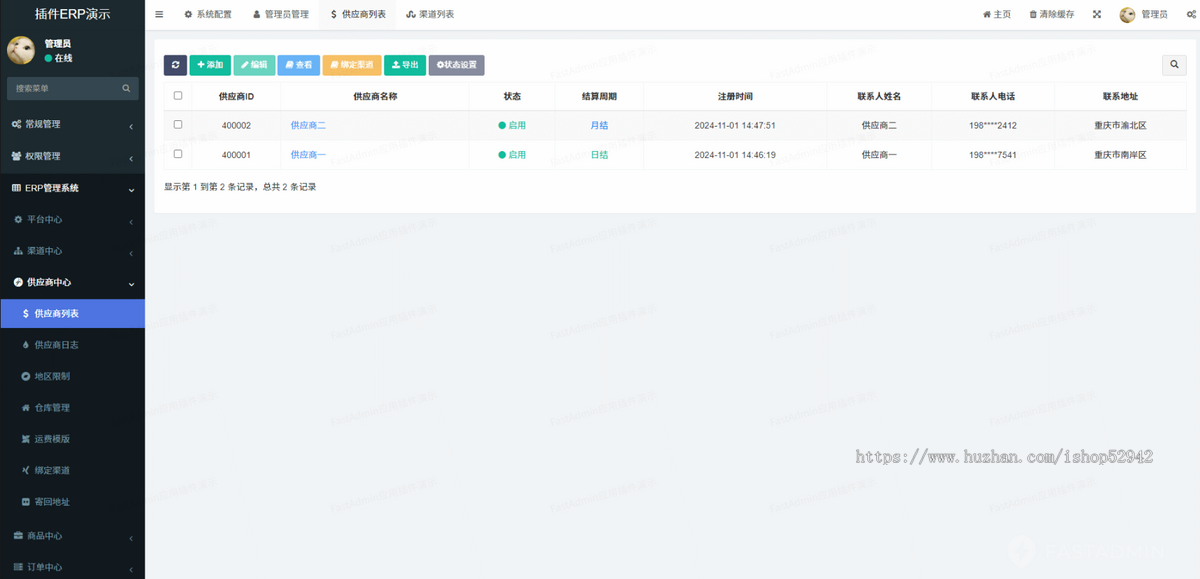Select the 400002 ID cell

pyautogui.click(x=236, y=126)
